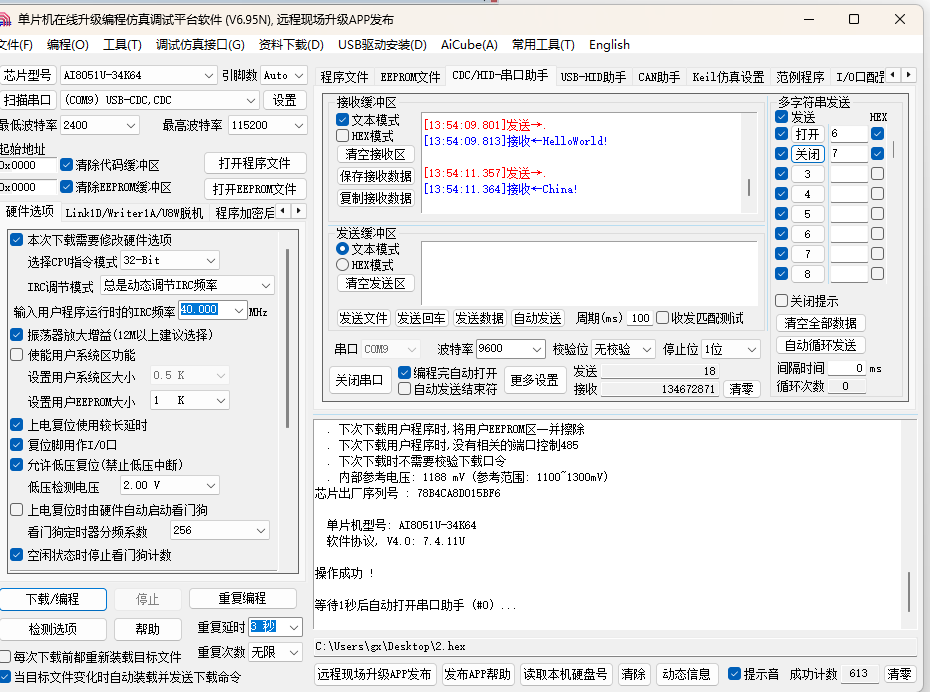Click hardware options panel vertical scrollbar
930x692 pixels.
tap(288, 338)
